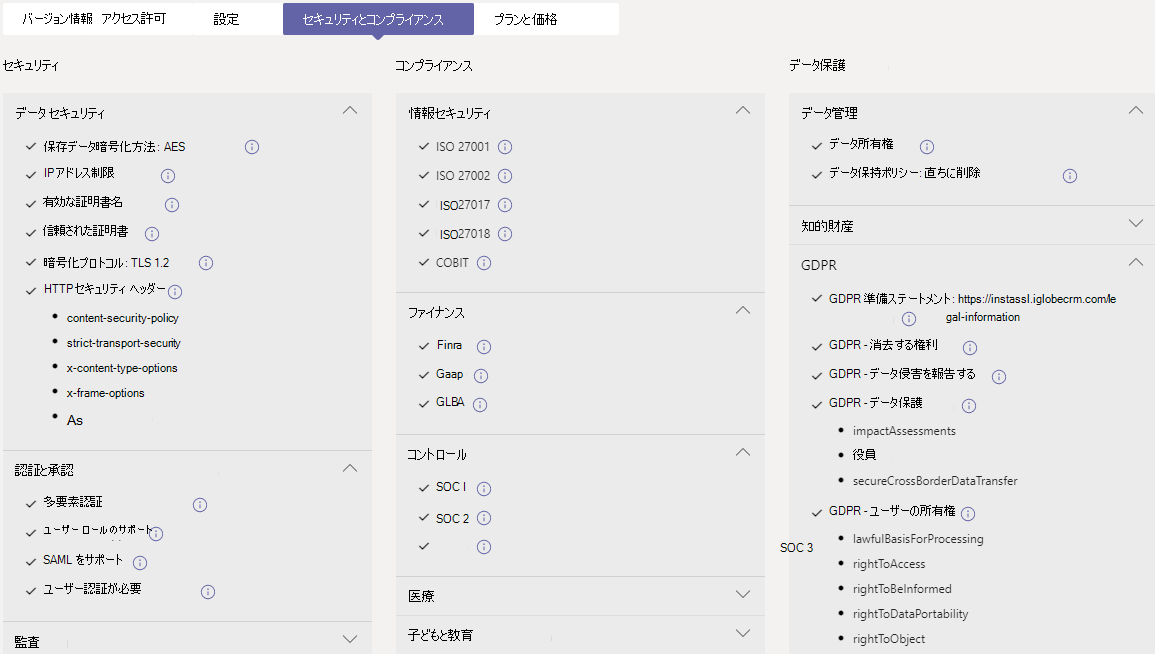The height and width of the screenshot is (654, 1155).
Task: Collapse the データセキュリティ panel
Action: [x=349, y=110]
